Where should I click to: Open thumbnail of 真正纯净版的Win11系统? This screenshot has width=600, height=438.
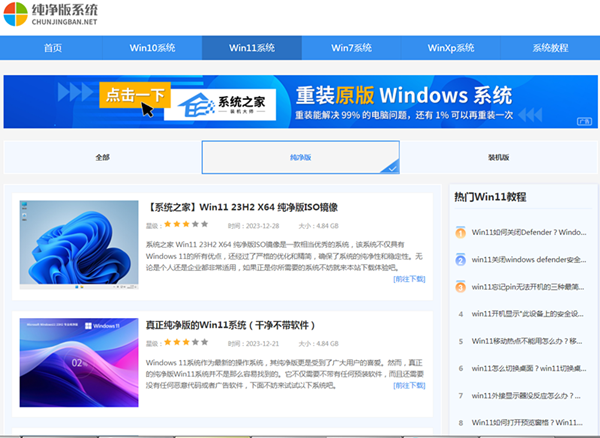pyautogui.click(x=77, y=363)
